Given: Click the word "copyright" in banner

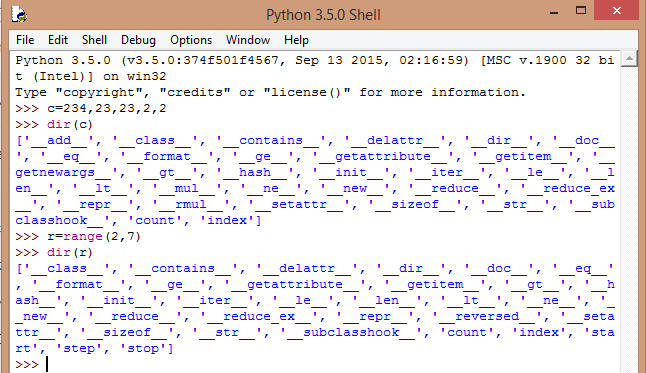Looking at the screenshot, I should point(99,92).
